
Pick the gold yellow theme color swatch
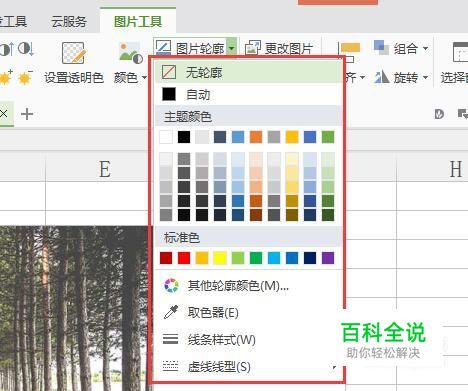click(x=292, y=137)
